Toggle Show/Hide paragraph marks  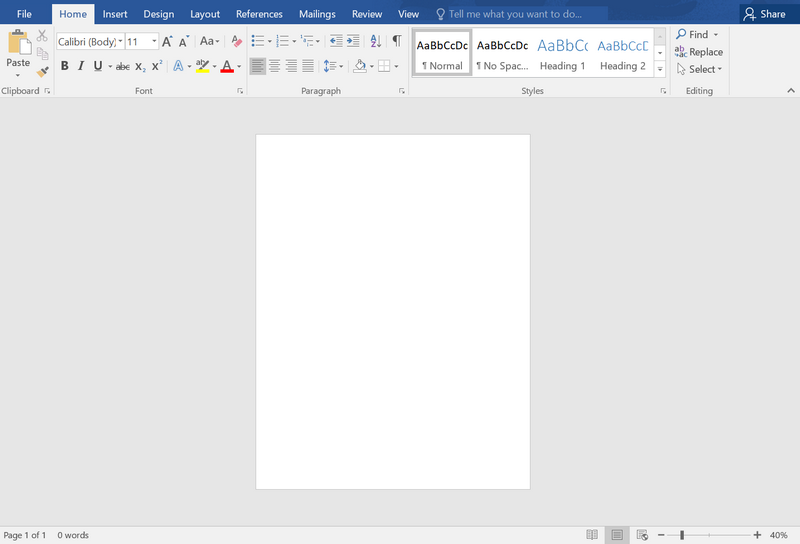click(x=397, y=41)
